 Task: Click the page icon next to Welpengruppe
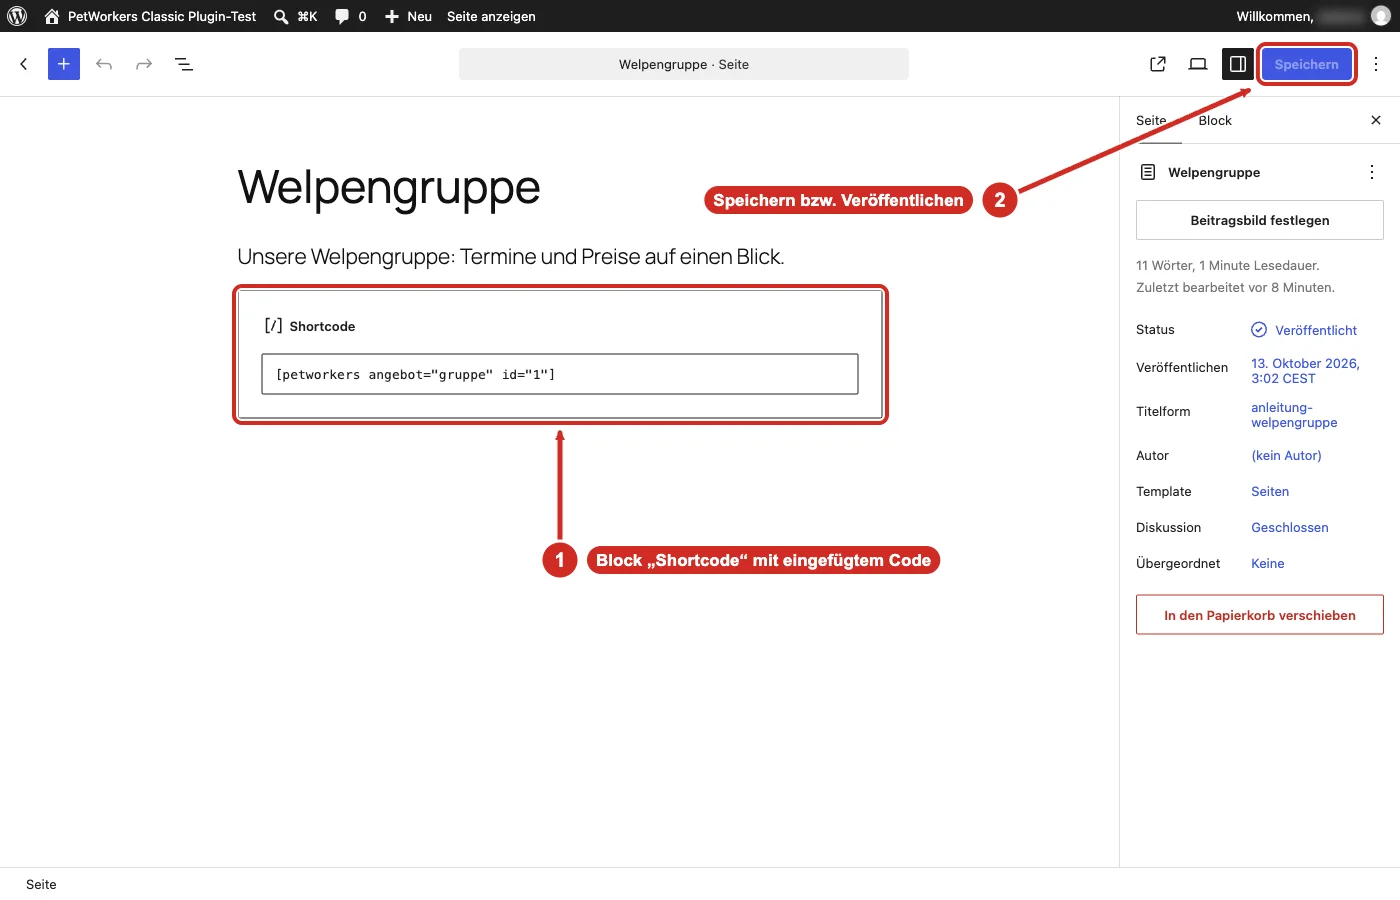tap(1148, 172)
